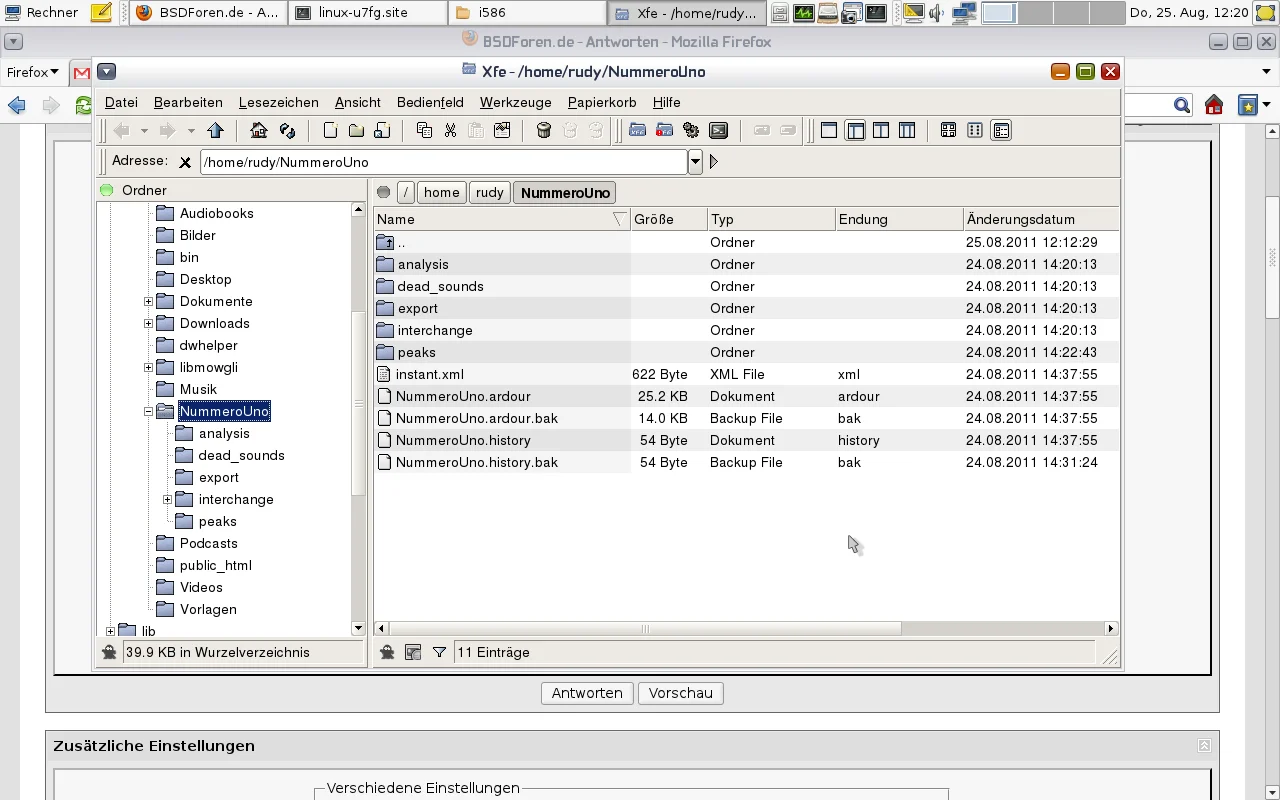The image size is (1280, 800).
Task: Toggle the one-panel layout view
Action: point(829,131)
